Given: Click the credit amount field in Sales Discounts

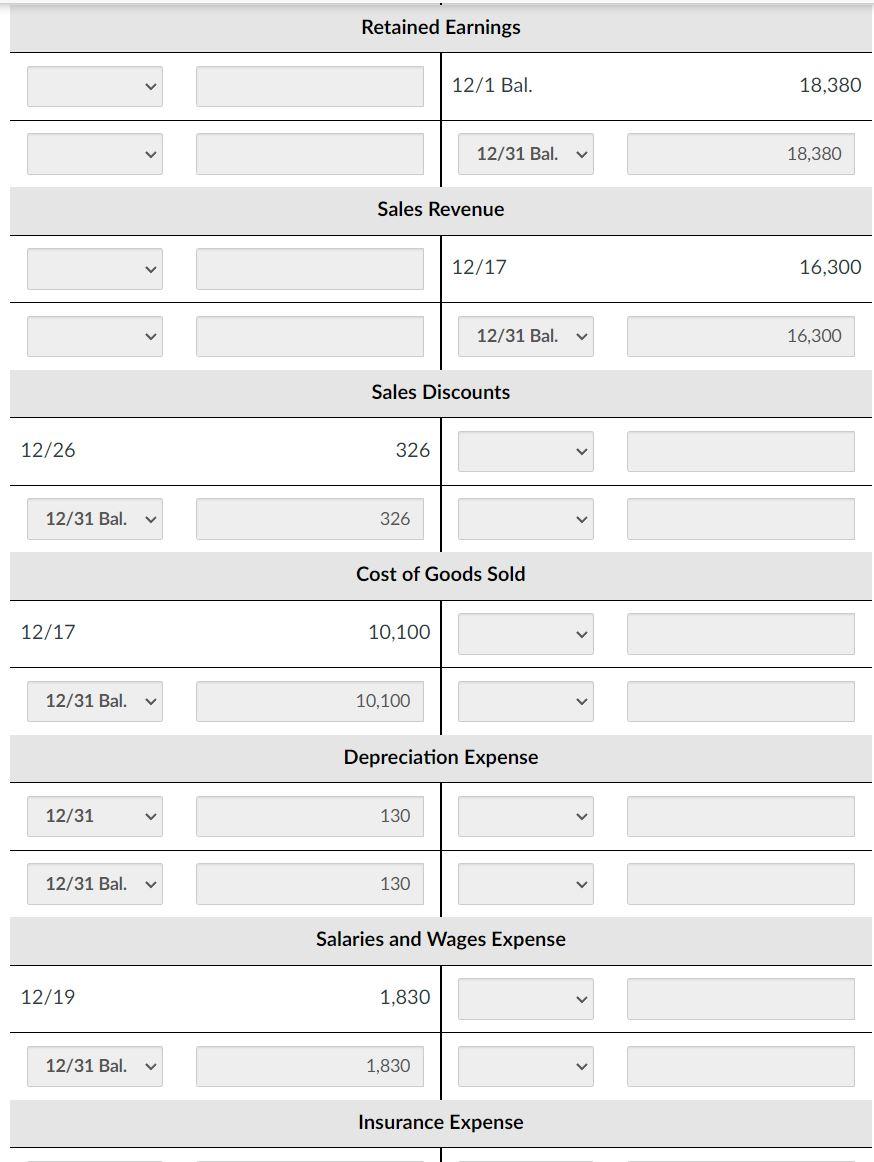Looking at the screenshot, I should (740, 450).
